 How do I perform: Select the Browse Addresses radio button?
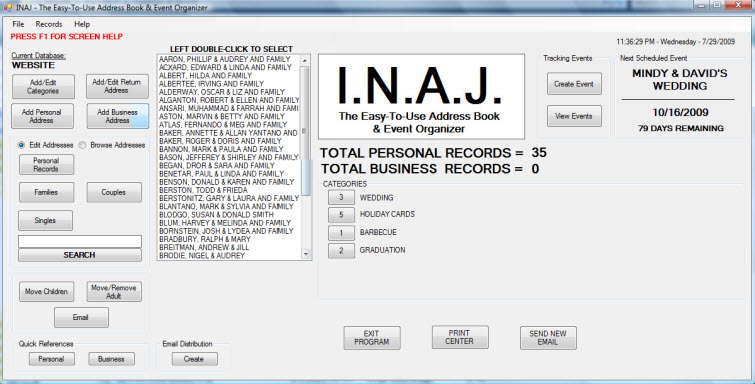coord(82,145)
